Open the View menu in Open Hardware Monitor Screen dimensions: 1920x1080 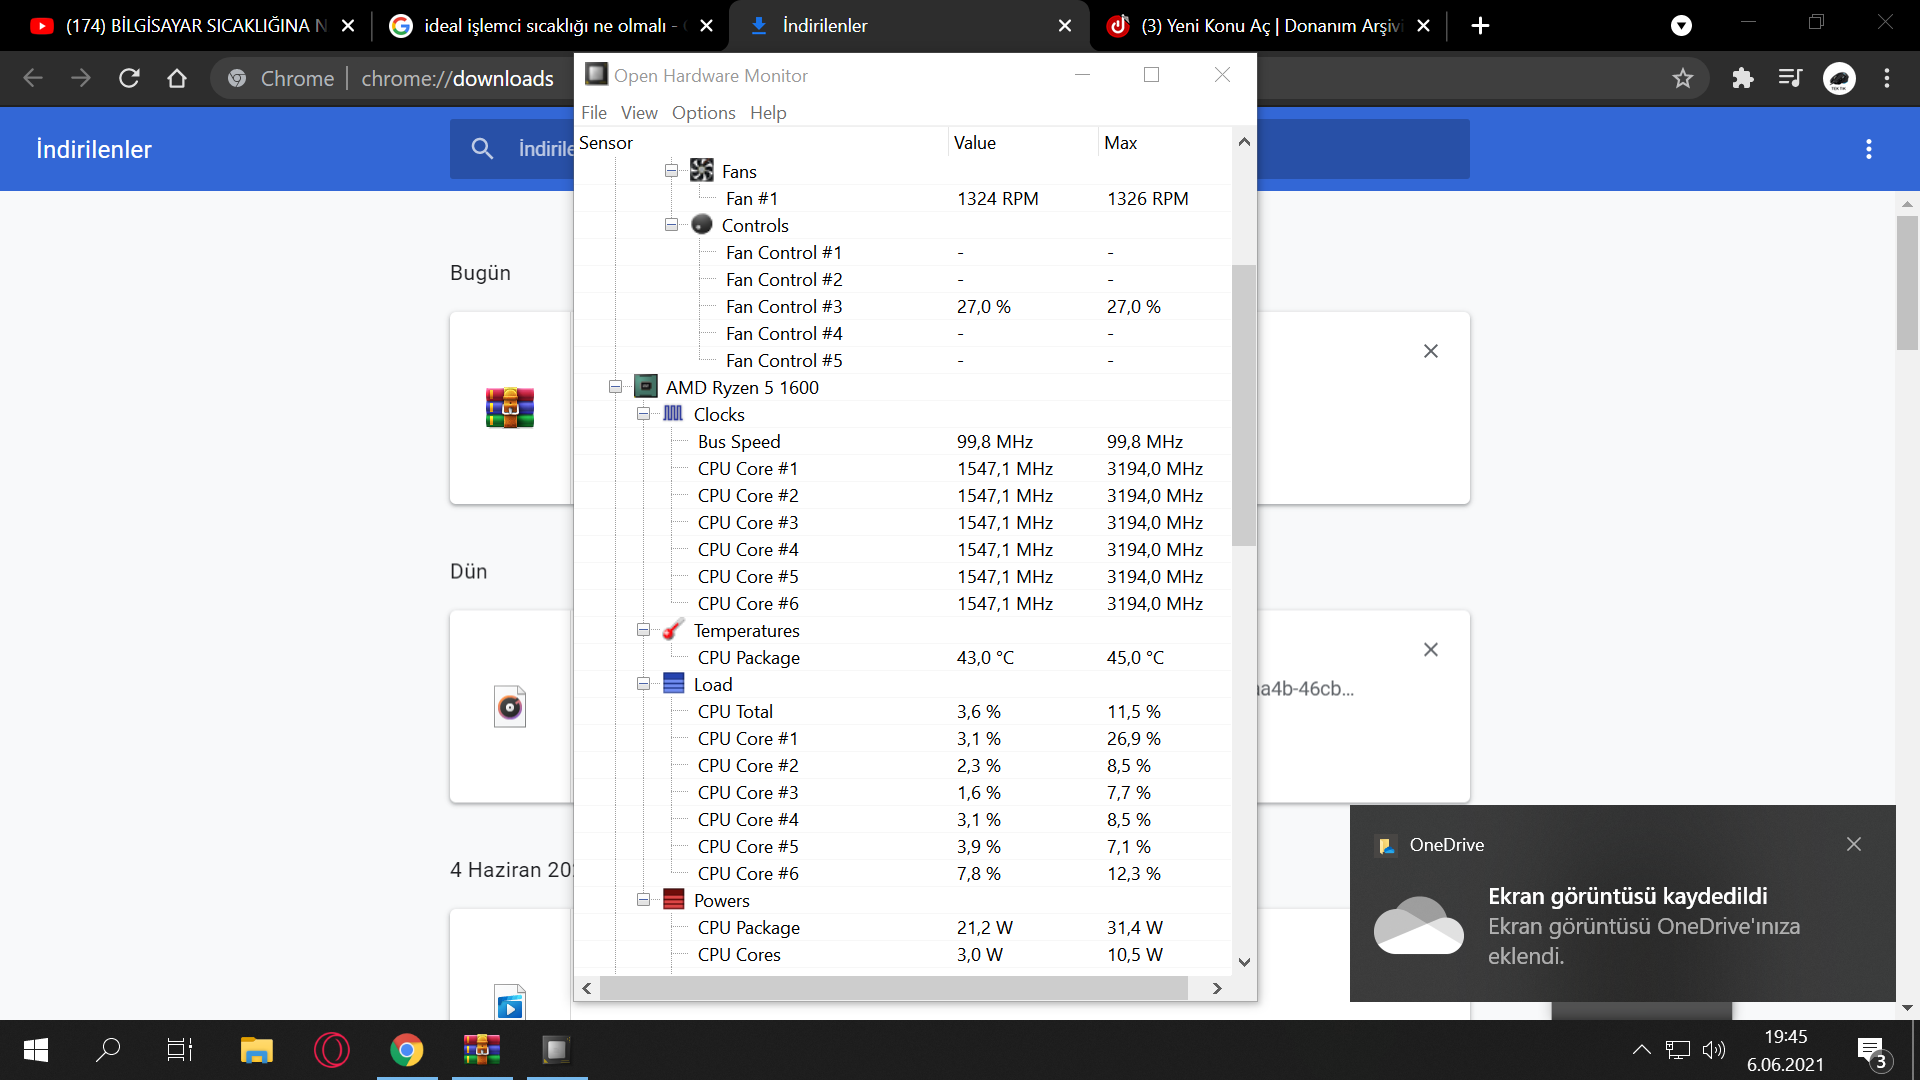[639, 113]
